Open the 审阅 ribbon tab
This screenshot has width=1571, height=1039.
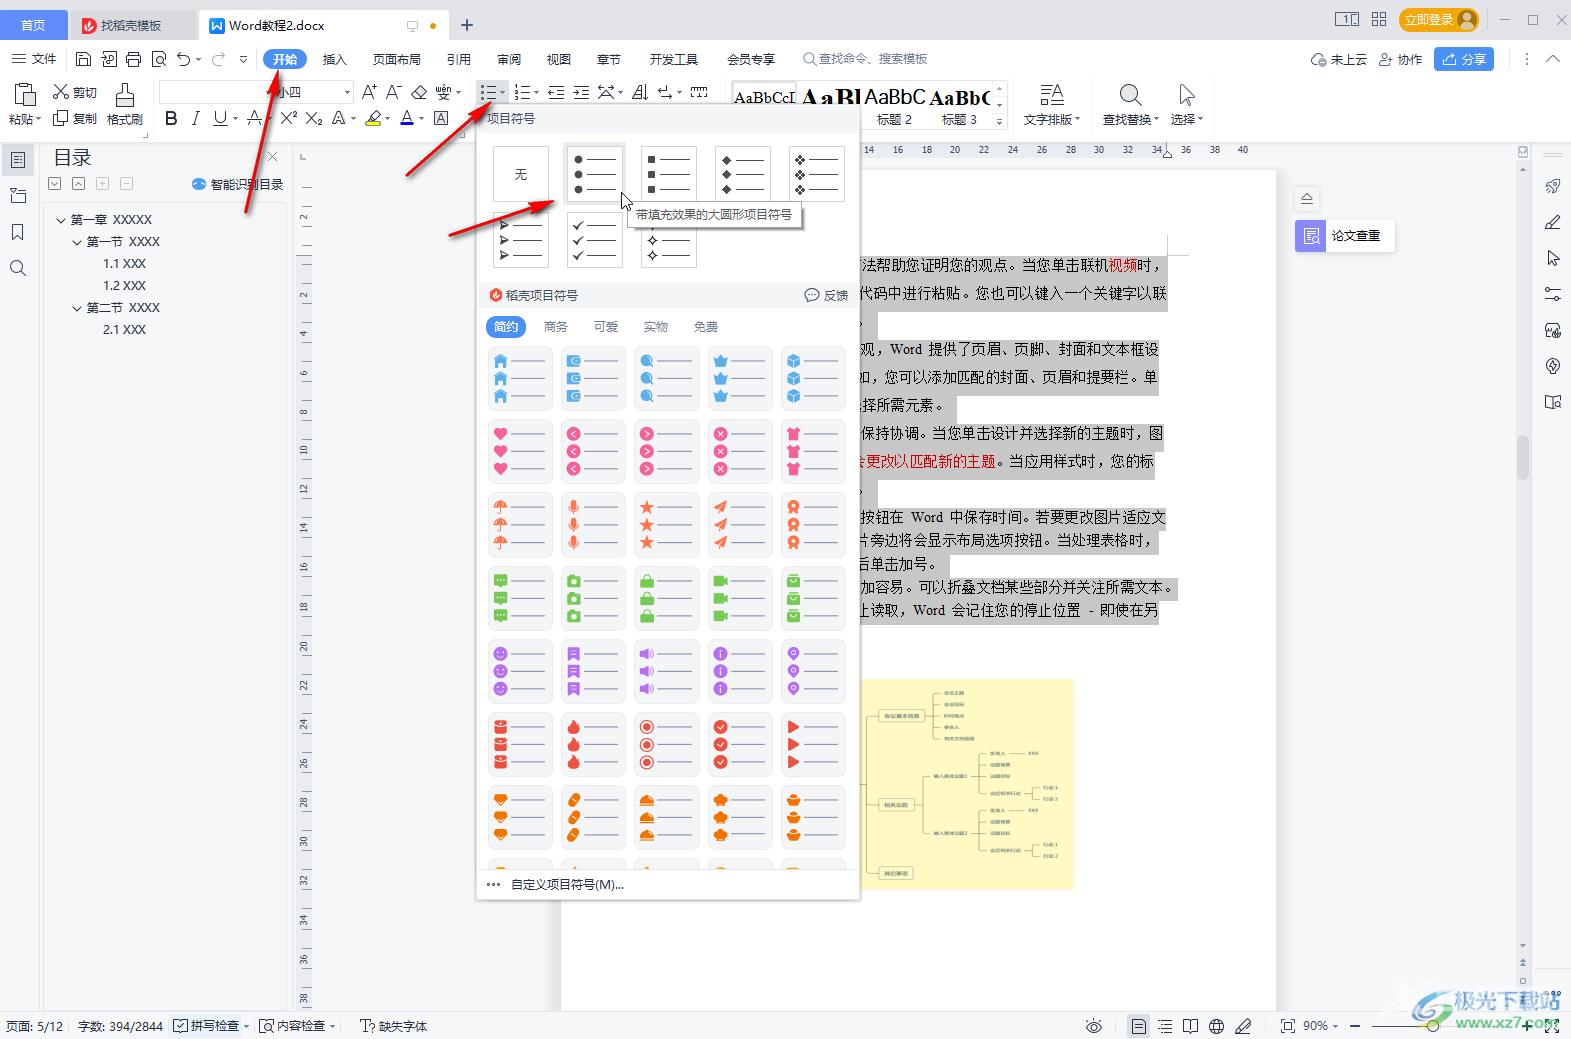tap(509, 59)
